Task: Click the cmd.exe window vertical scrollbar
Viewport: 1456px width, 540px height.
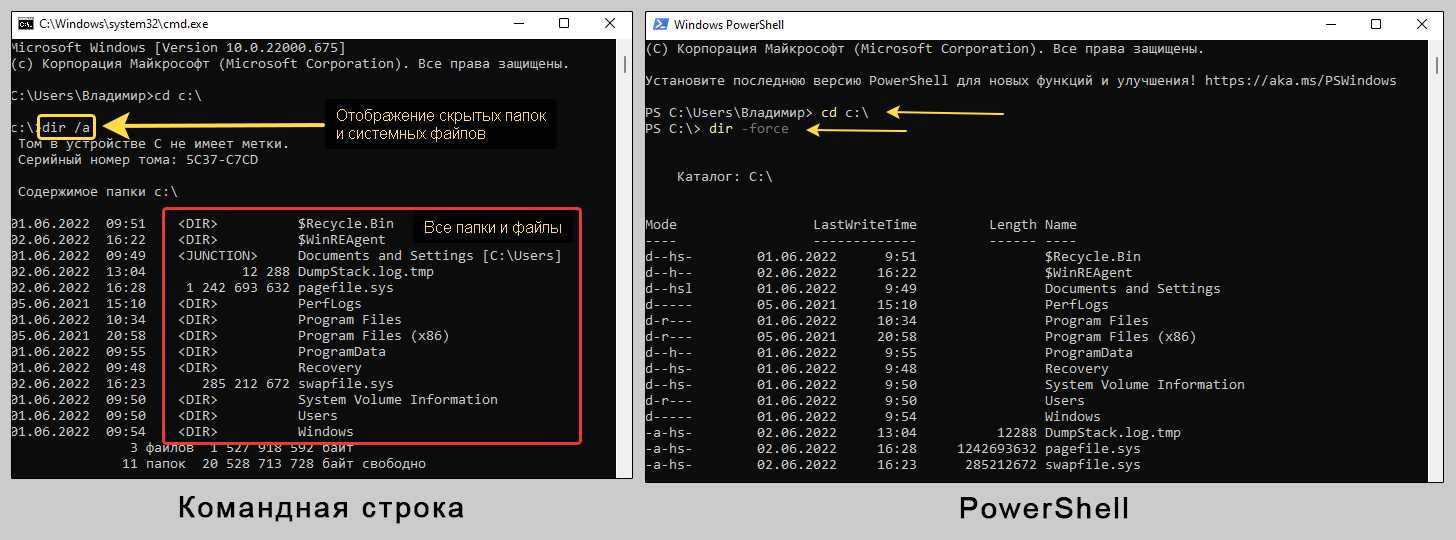Action: click(x=626, y=65)
